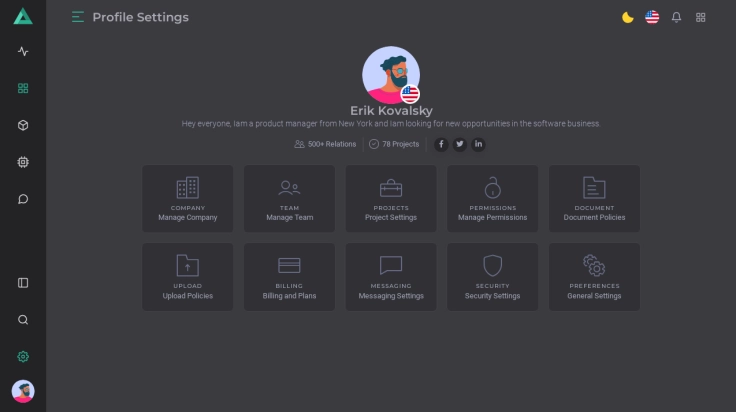
Task: Open the cube icon in sidebar
Action: click(23, 125)
